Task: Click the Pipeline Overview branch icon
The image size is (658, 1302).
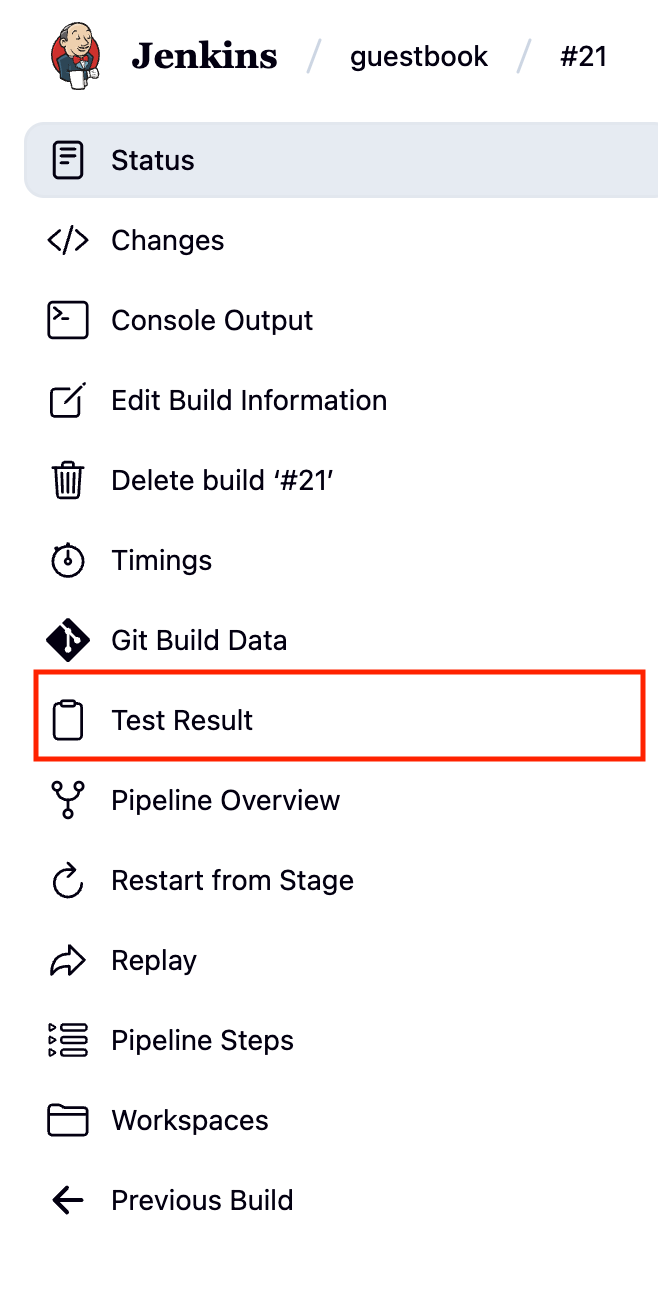Action: pos(68,800)
